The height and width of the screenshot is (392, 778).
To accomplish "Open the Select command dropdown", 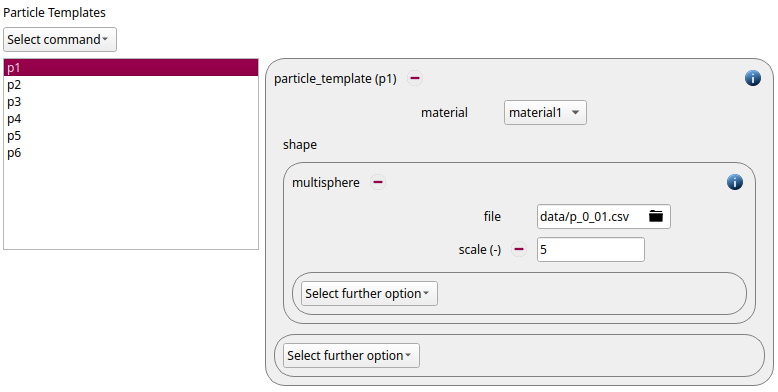I will 60,40.
